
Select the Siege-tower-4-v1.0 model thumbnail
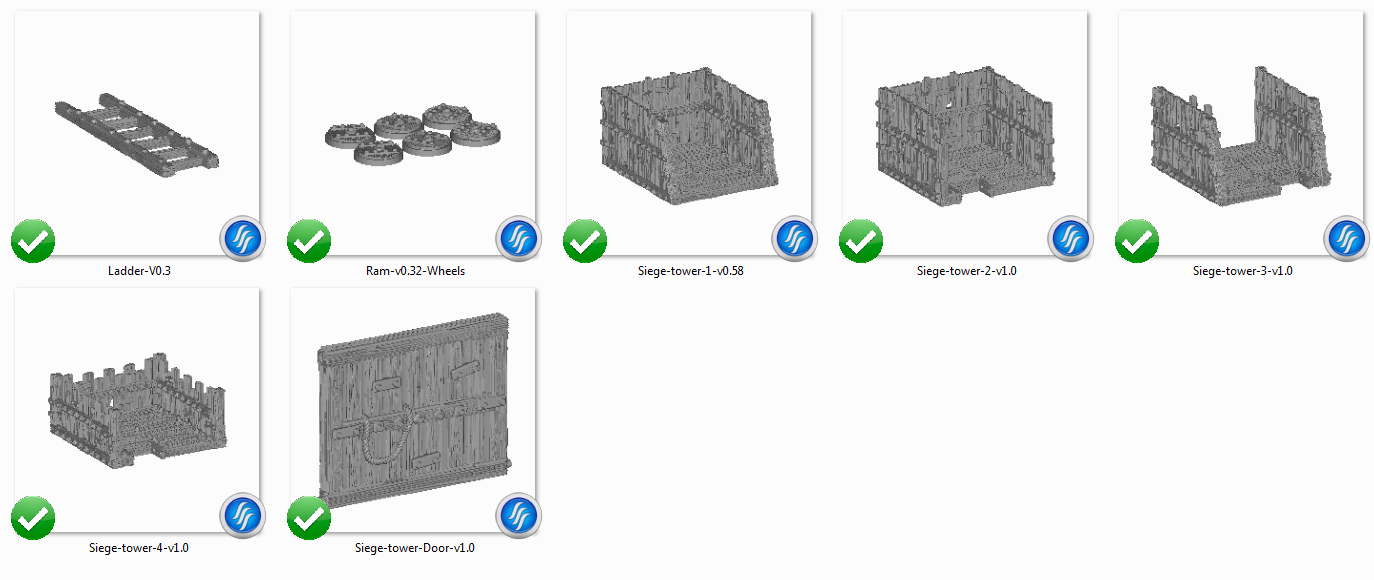click(x=137, y=411)
